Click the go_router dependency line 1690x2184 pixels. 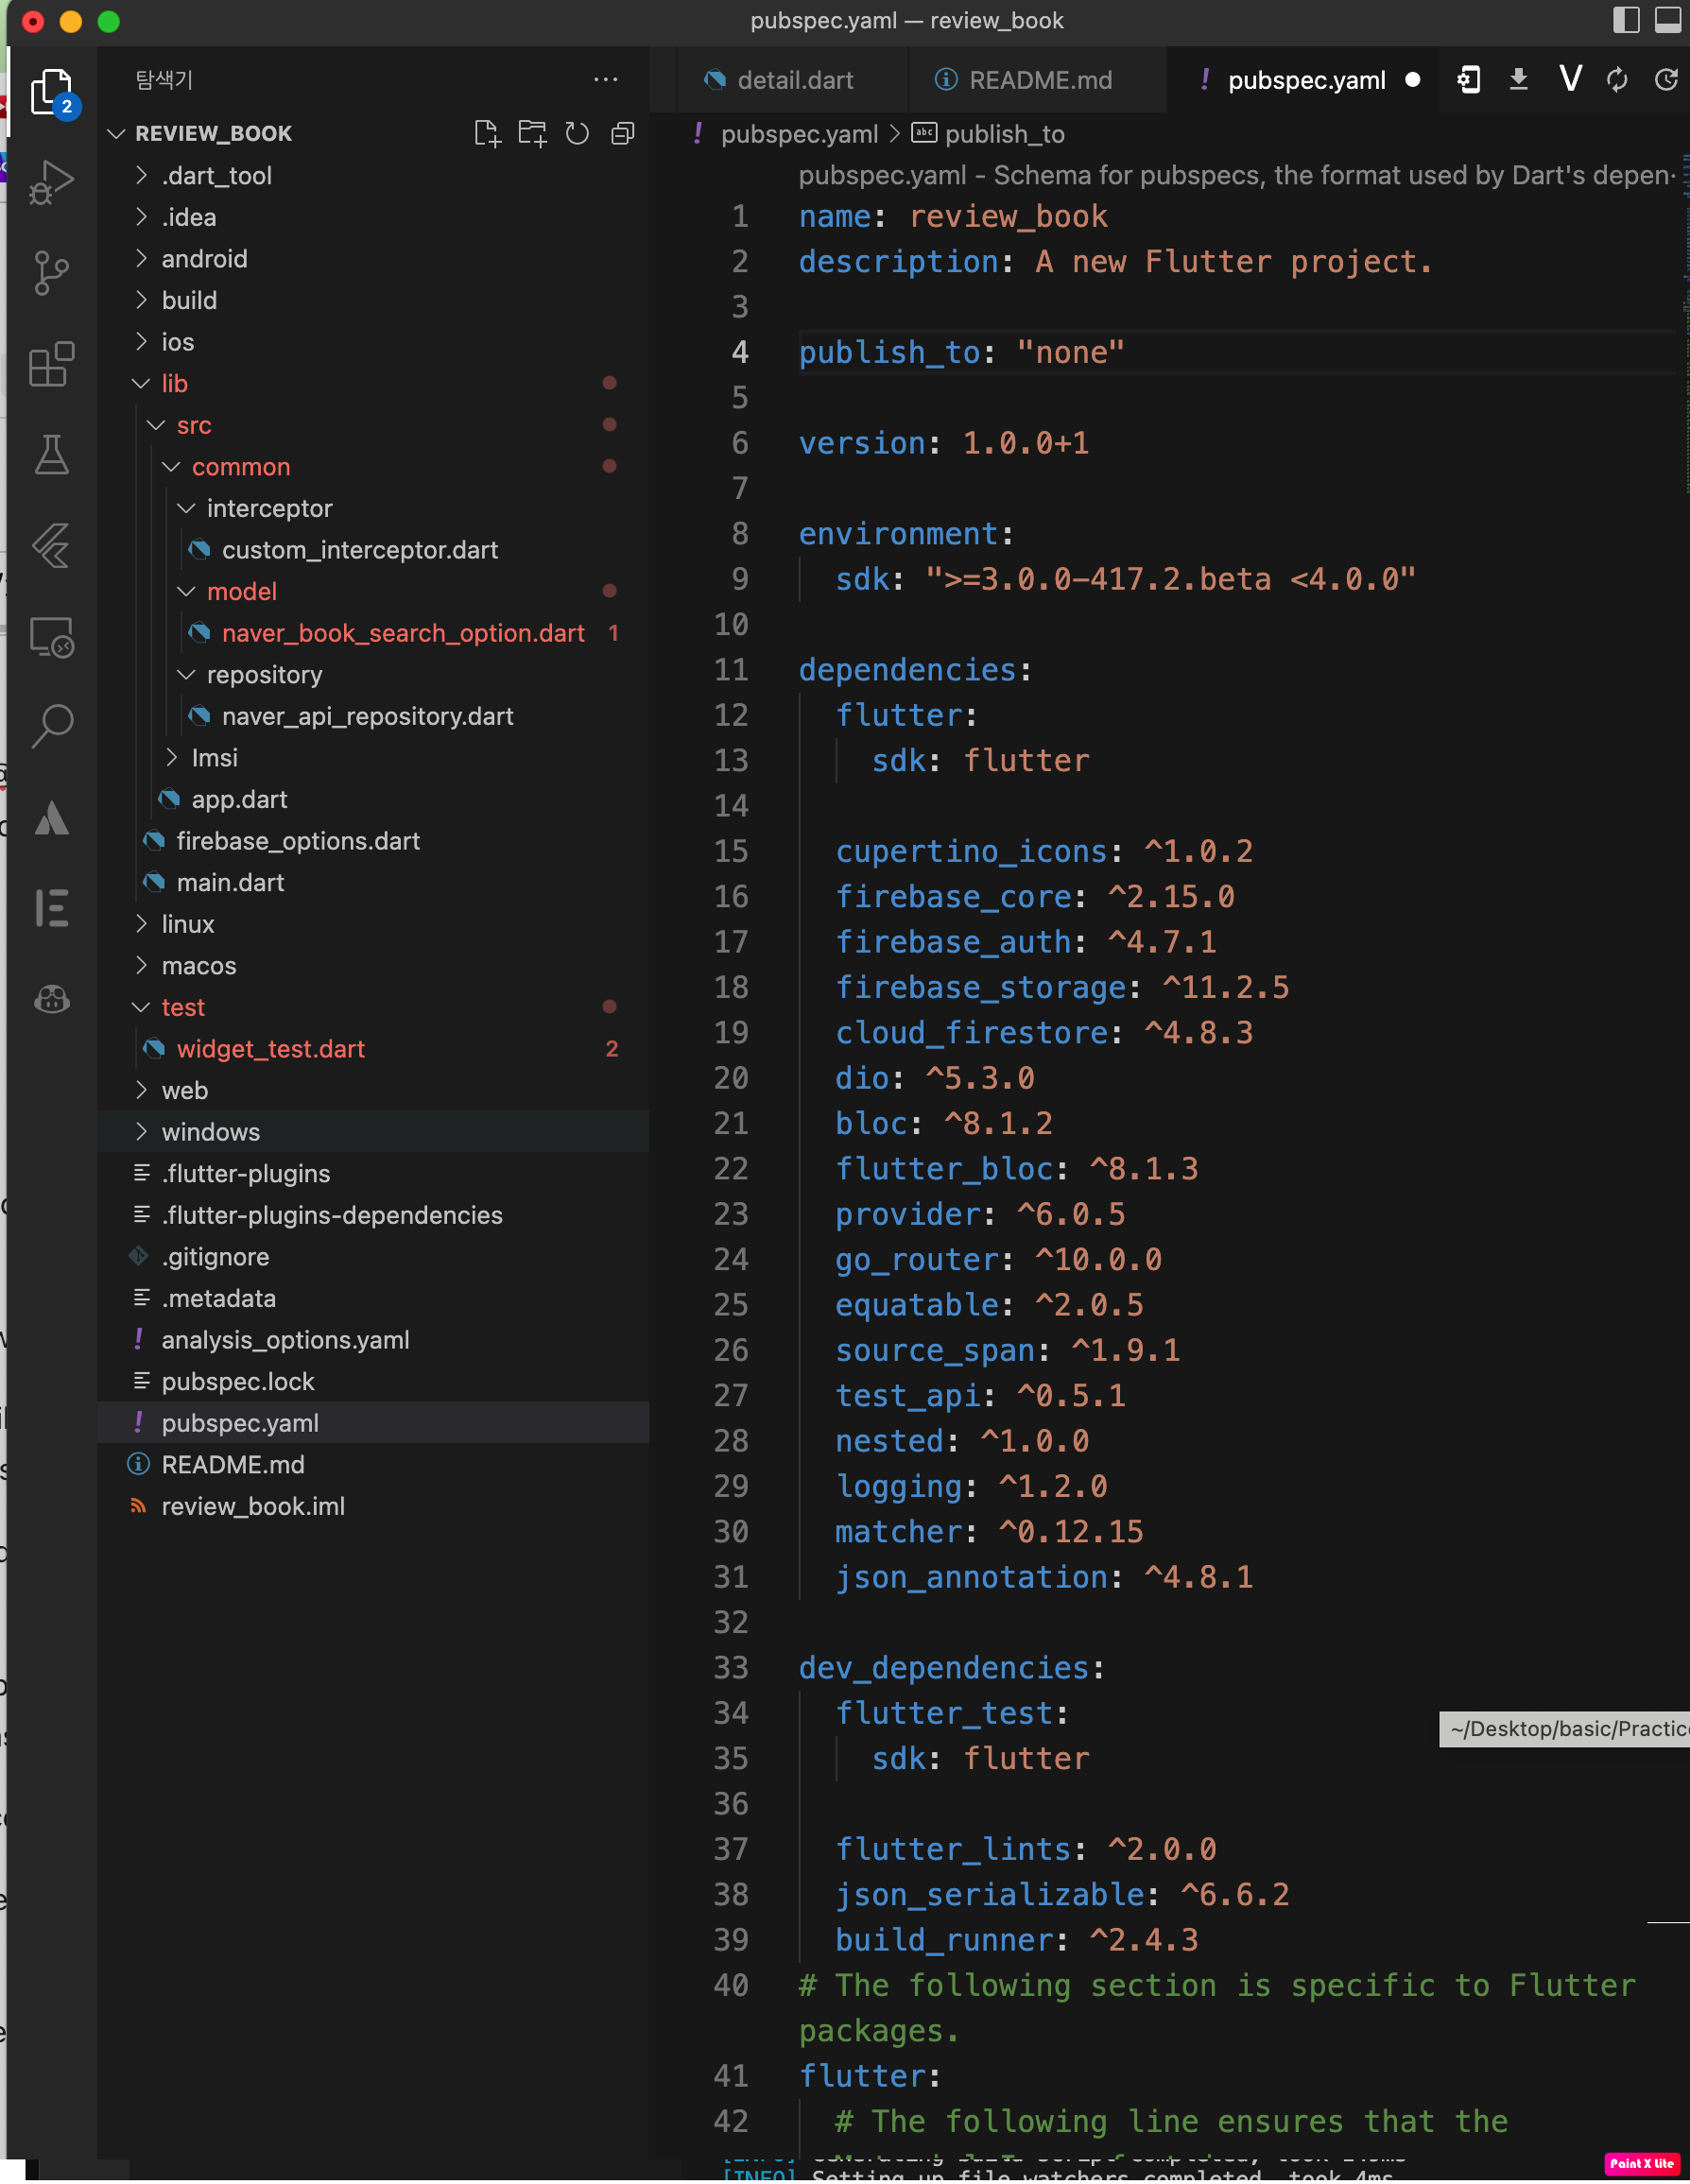pyautogui.click(x=998, y=1260)
